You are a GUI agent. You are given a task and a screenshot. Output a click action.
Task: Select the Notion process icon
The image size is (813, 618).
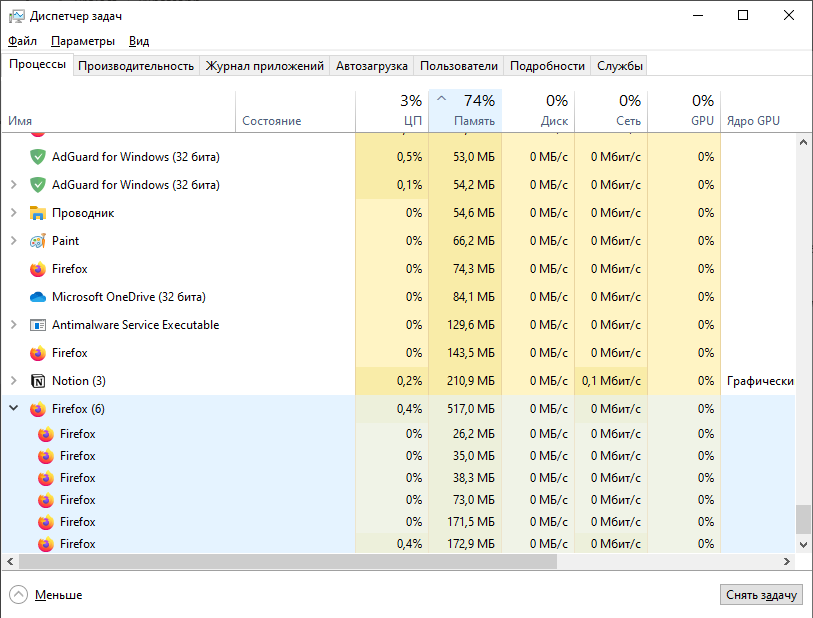point(40,380)
